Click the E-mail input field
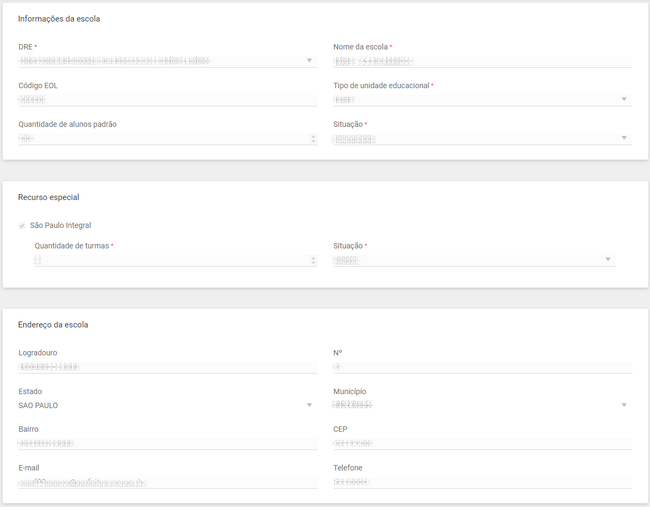Image resolution: width=650 pixels, height=507 pixels. 167,482
